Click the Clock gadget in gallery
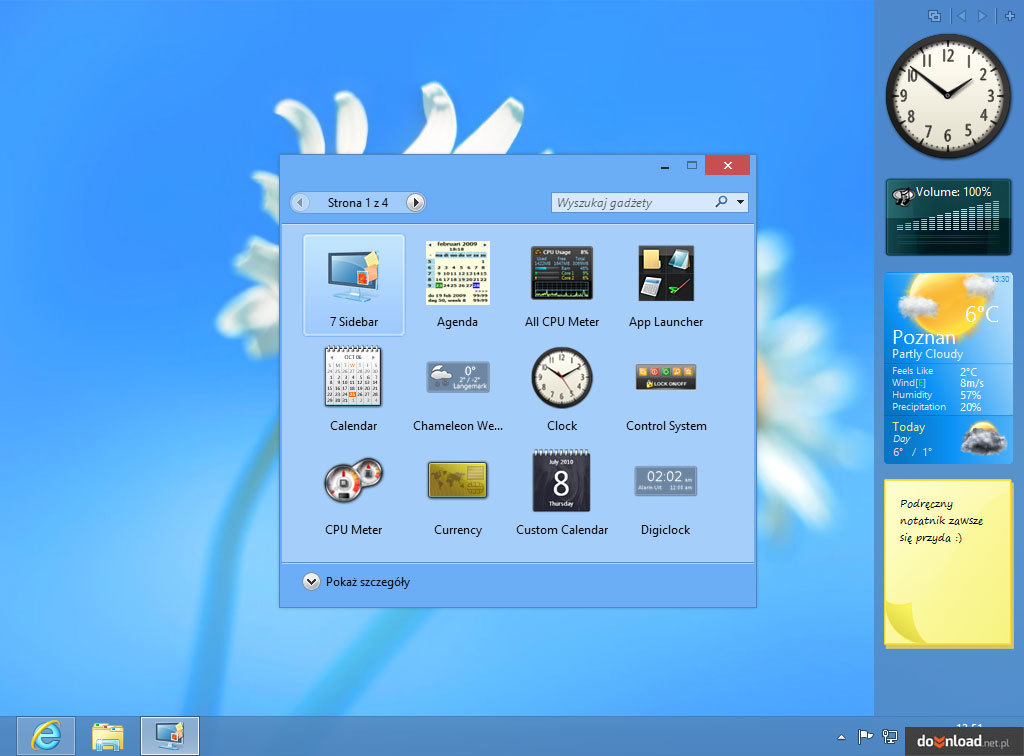Image resolution: width=1024 pixels, height=756 pixels. (561, 377)
